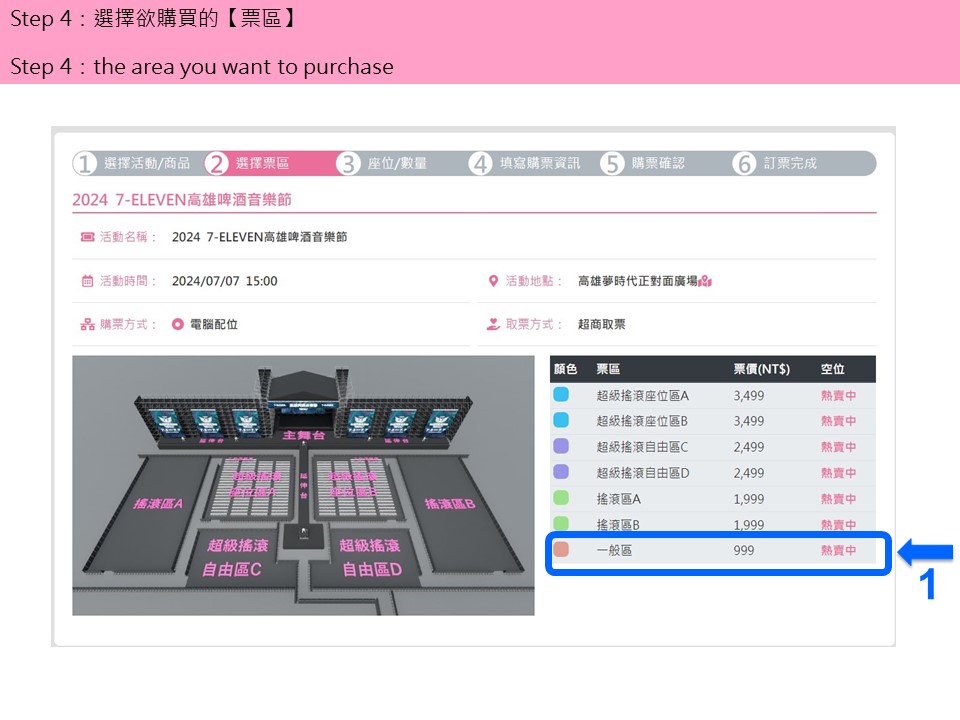
Task: Open the map icon after 高雄夢時代正對面廣場
Action: point(704,281)
